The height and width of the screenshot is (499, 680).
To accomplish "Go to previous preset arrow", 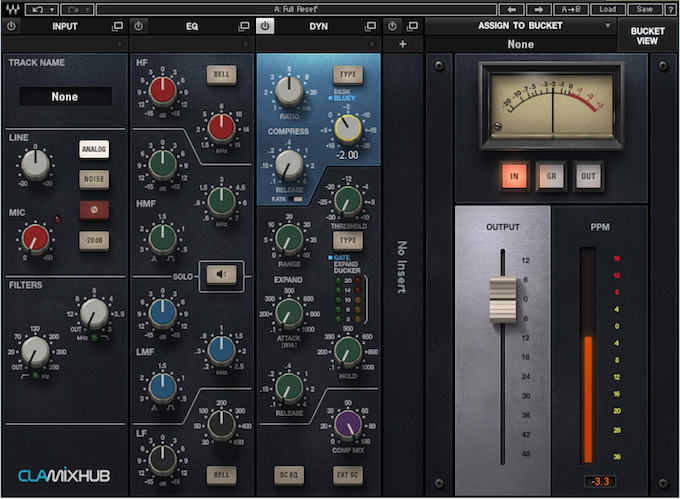I will click(512, 9).
